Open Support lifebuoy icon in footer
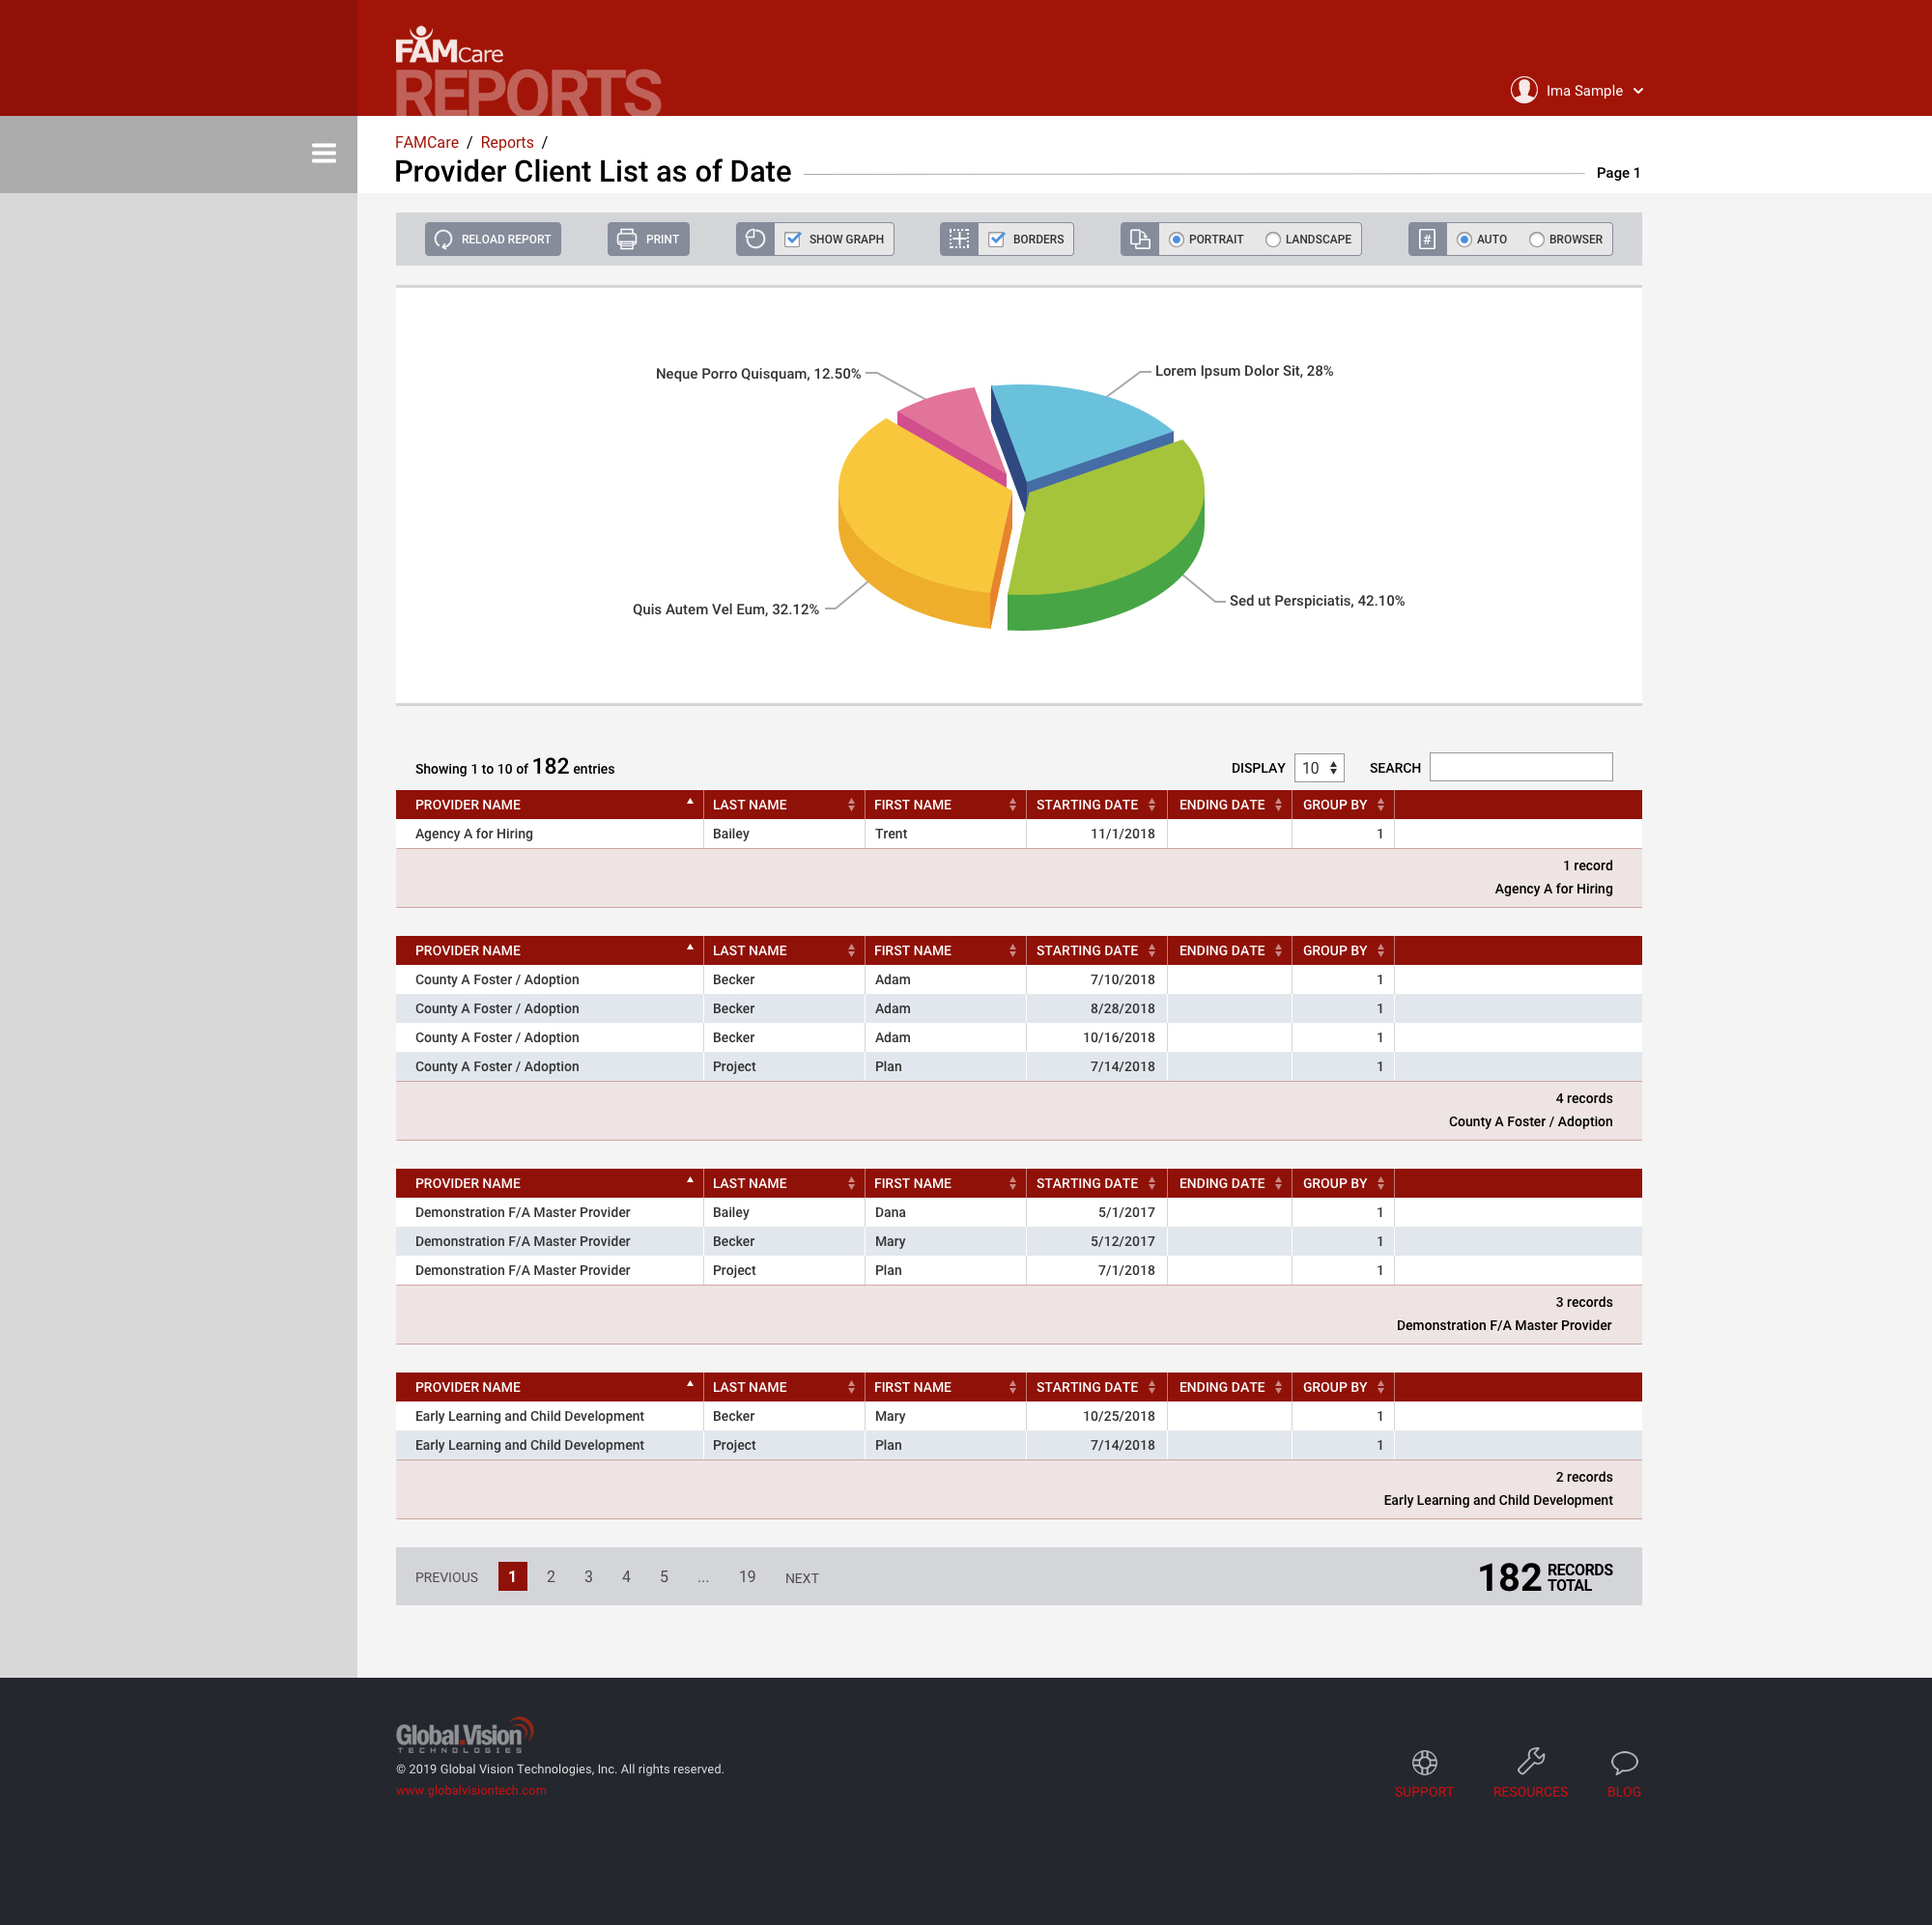Viewport: 1932px width, 1925px height. coord(1424,1762)
